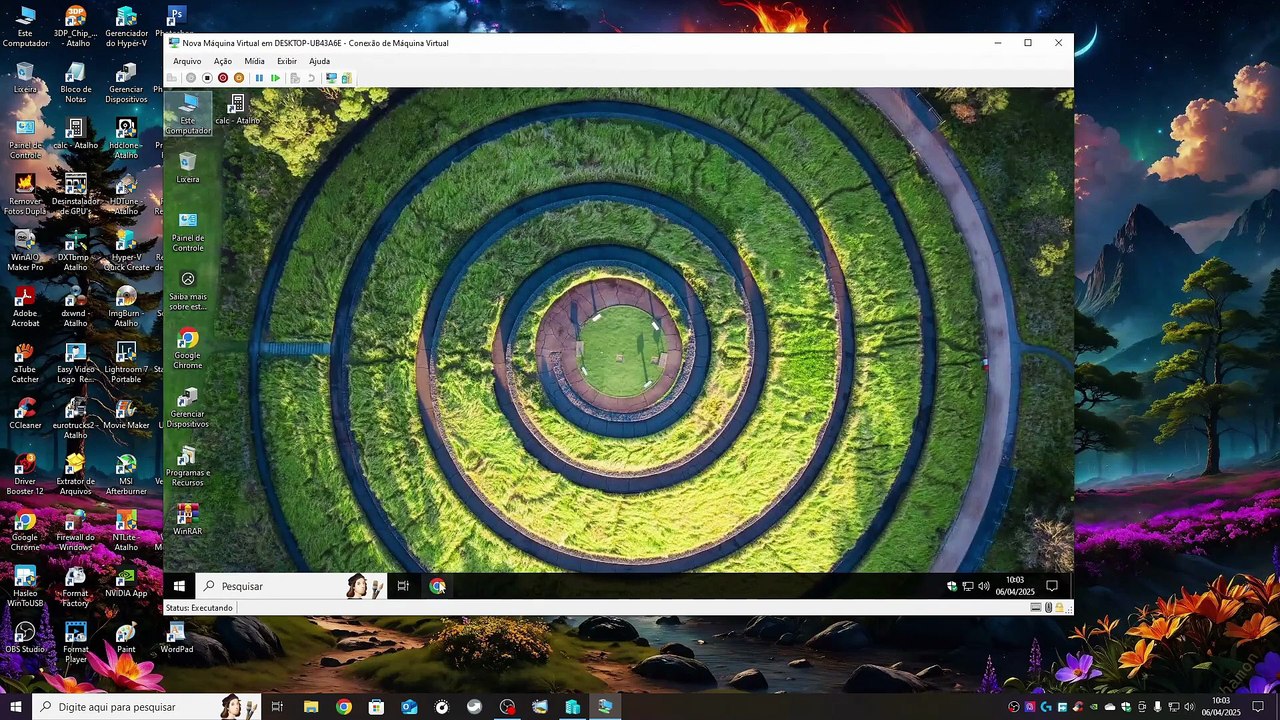
Task: Select host Bloco de Notas desktop icon
Action: [x=76, y=83]
